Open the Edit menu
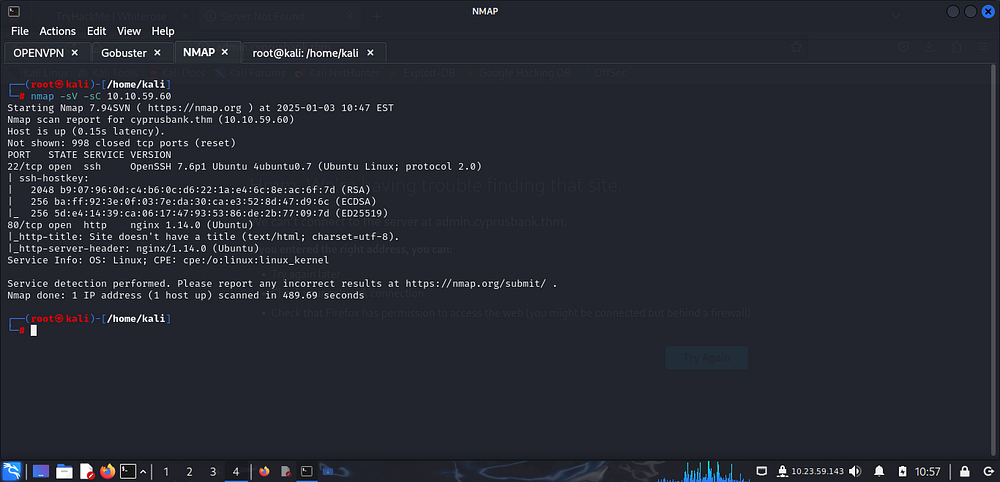Viewport: 1000px width, 482px height. point(96,31)
